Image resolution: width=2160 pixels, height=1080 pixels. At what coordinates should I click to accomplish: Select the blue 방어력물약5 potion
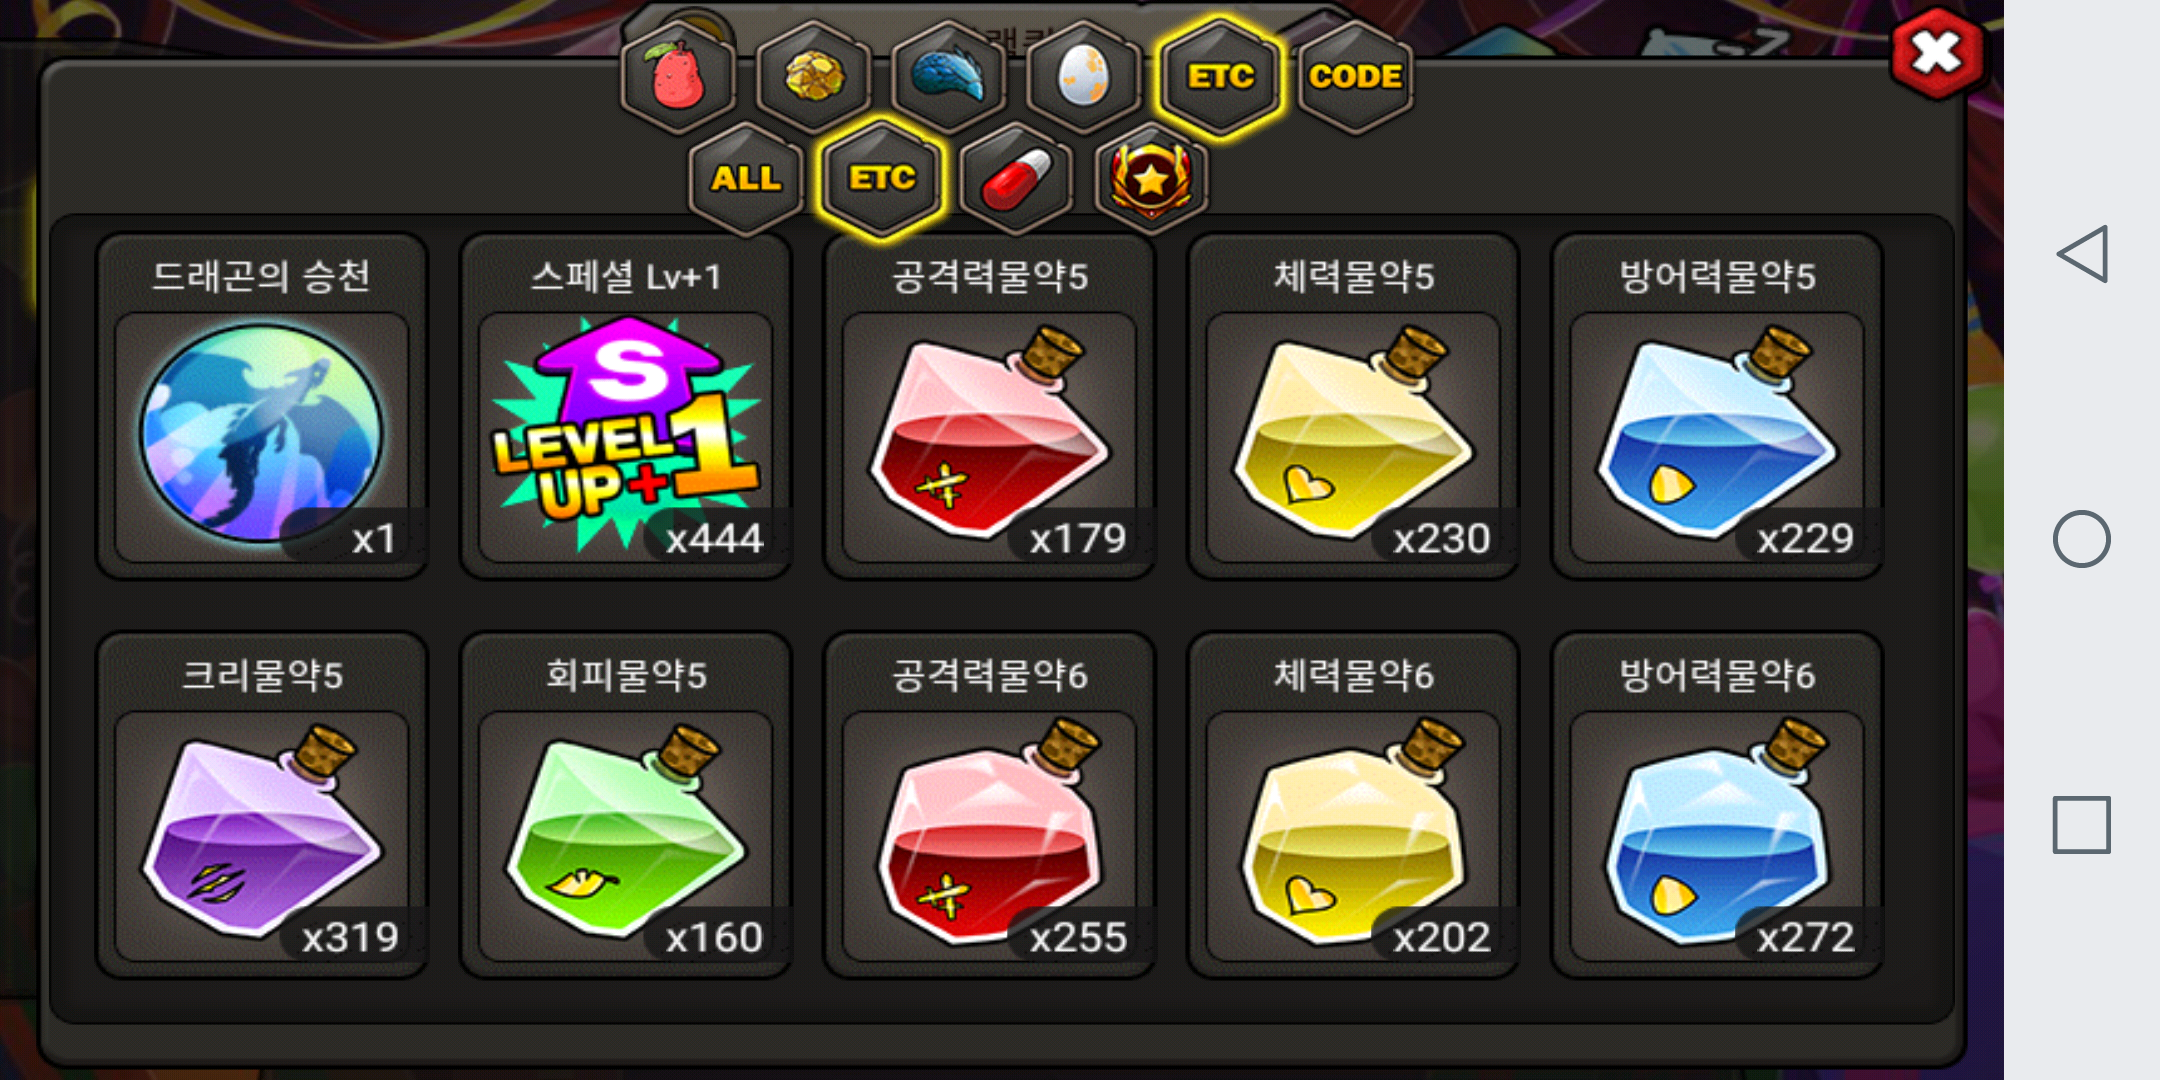coord(1718,407)
